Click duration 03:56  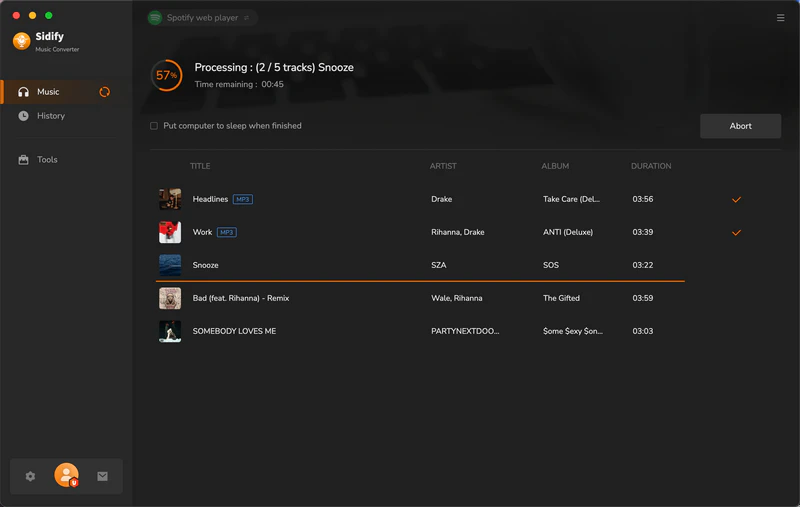[642, 199]
